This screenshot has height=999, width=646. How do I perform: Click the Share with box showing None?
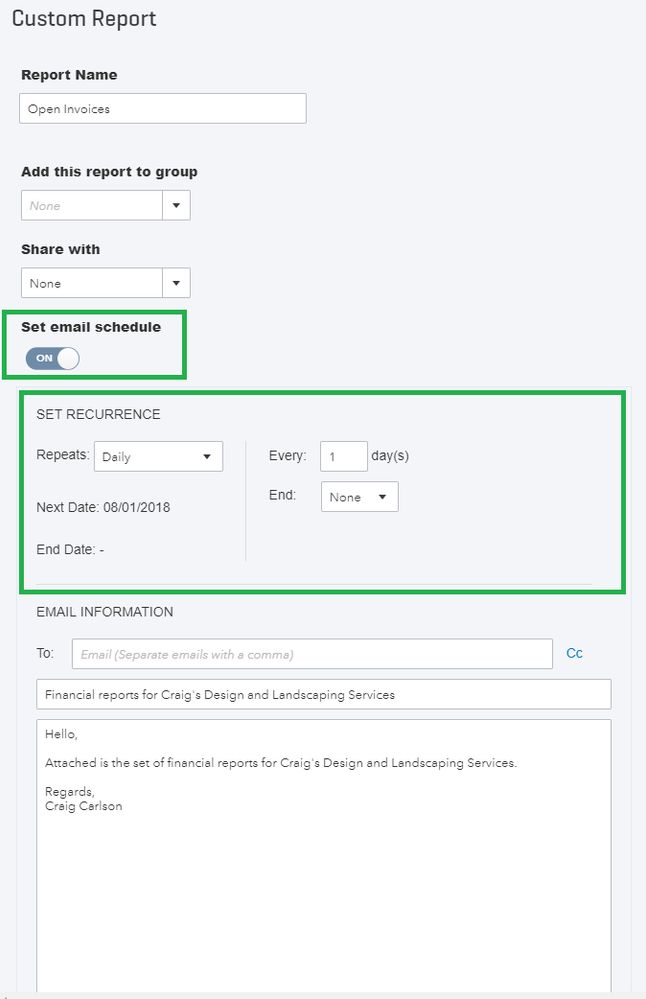click(x=92, y=284)
